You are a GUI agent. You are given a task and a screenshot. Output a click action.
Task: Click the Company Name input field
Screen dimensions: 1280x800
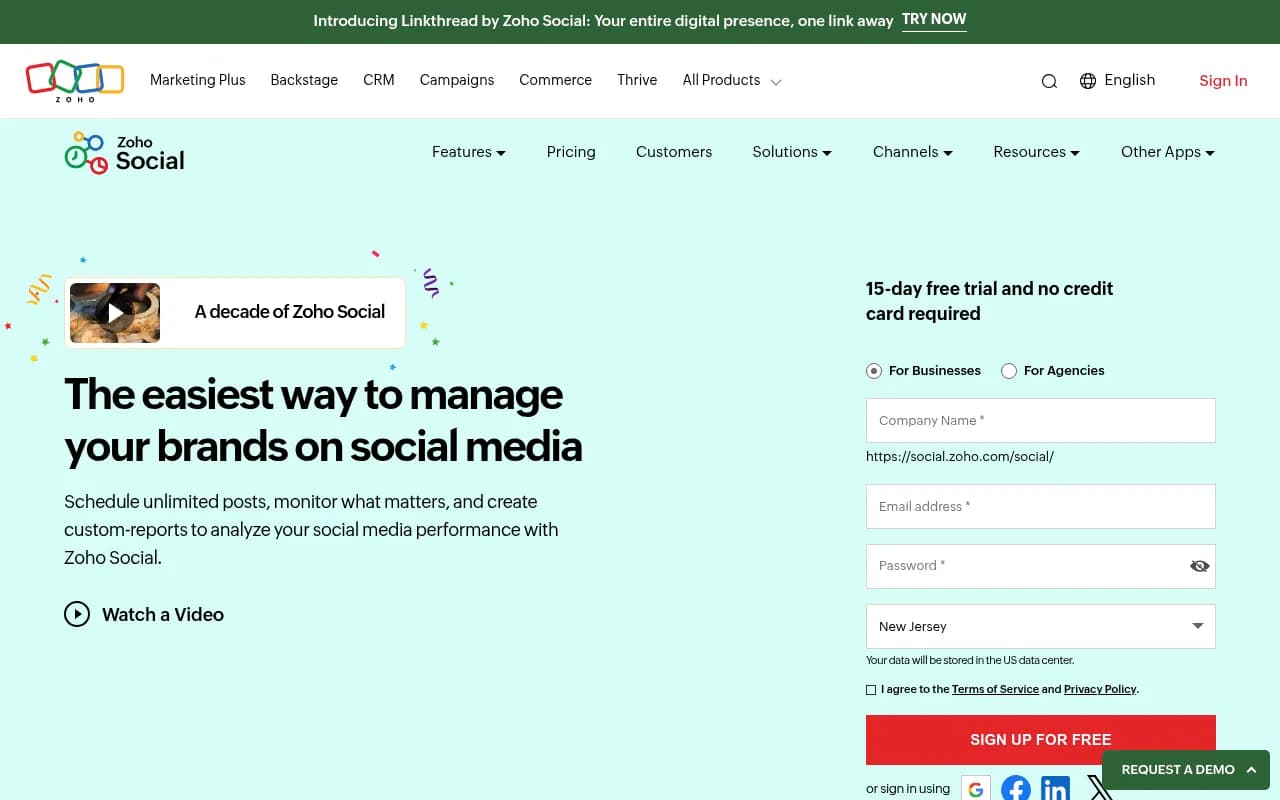[1040, 420]
